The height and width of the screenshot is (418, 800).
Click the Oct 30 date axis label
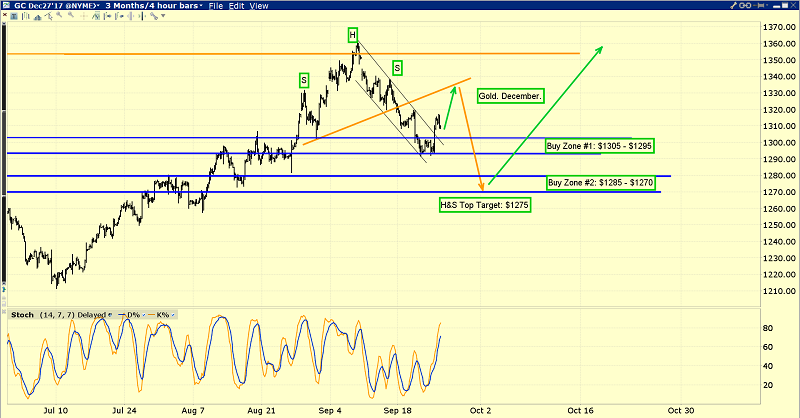[x=681, y=410]
